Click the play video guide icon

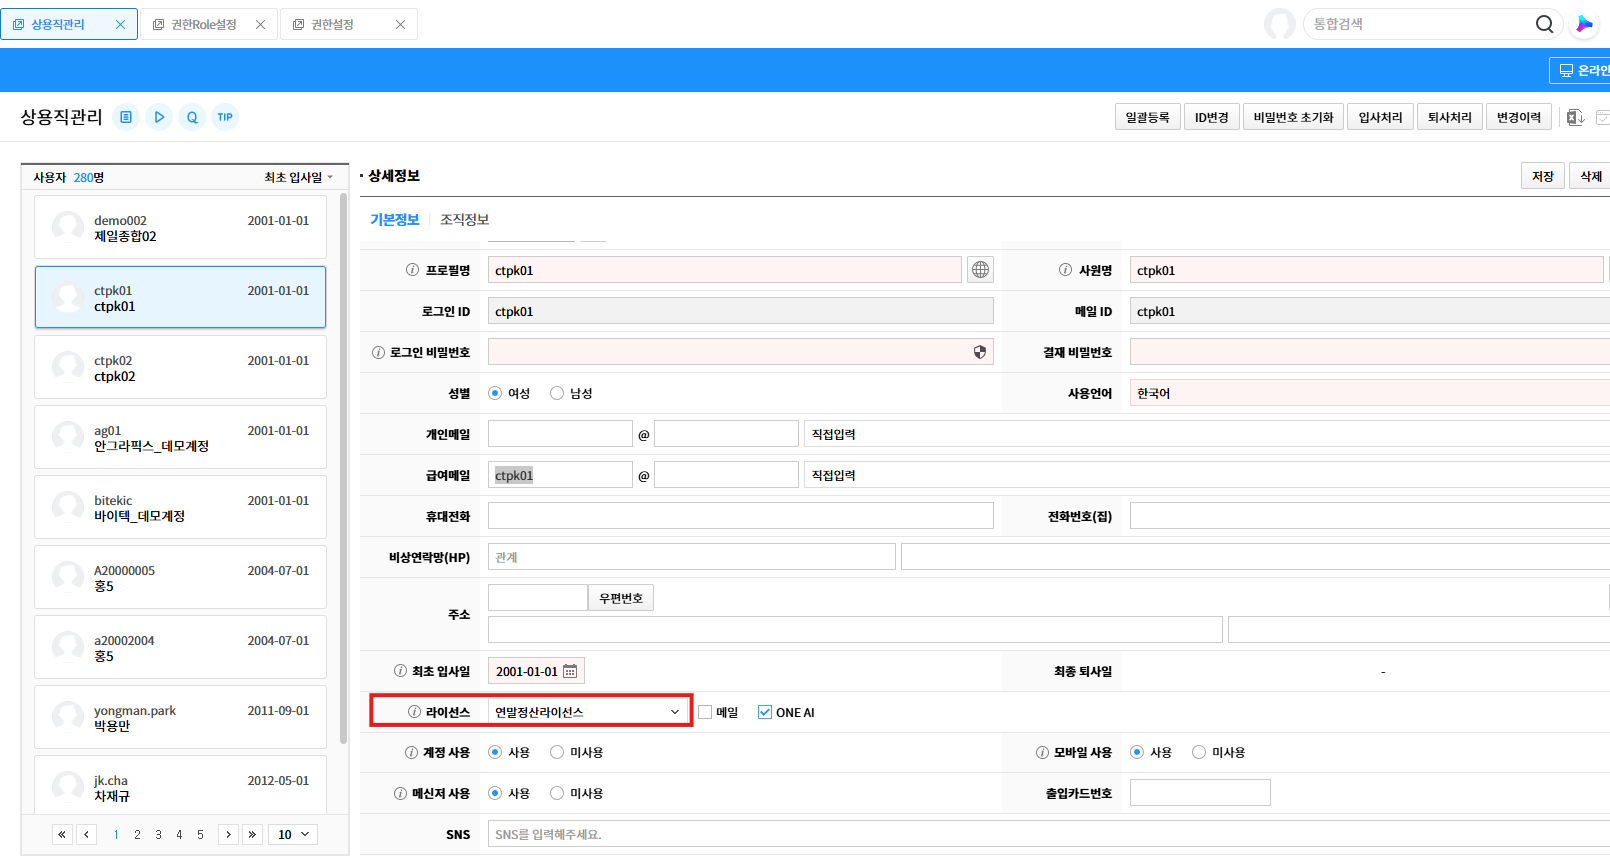159,117
